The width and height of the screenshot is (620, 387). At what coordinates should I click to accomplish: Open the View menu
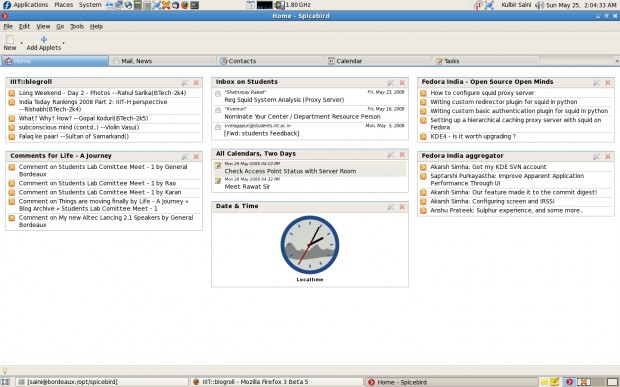point(43,26)
